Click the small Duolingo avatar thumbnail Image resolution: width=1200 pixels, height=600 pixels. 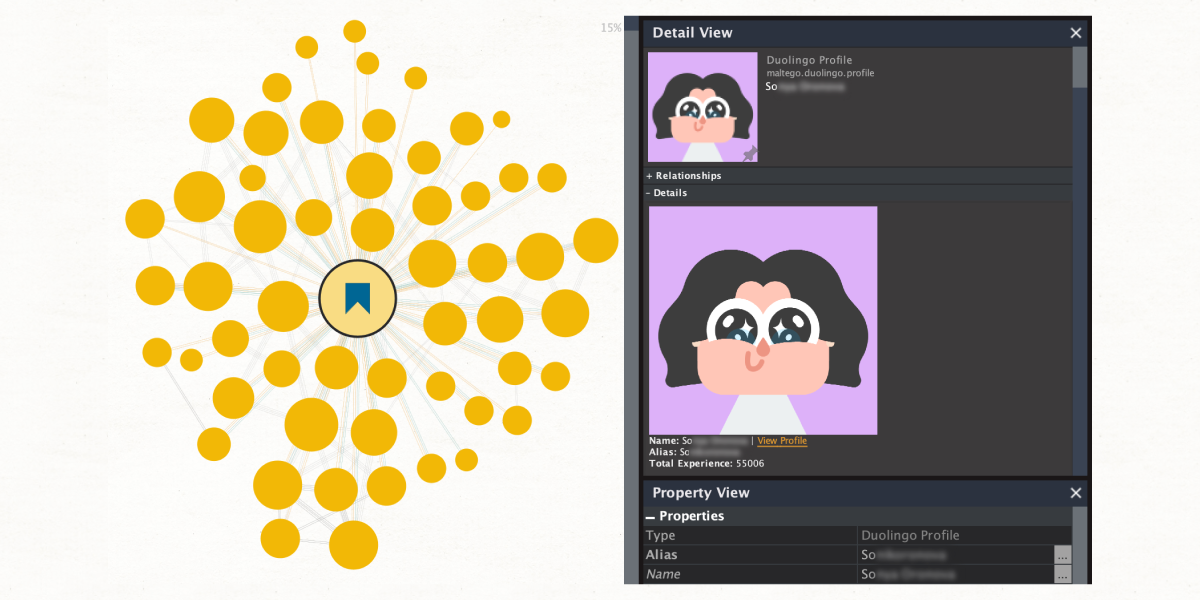pos(703,107)
